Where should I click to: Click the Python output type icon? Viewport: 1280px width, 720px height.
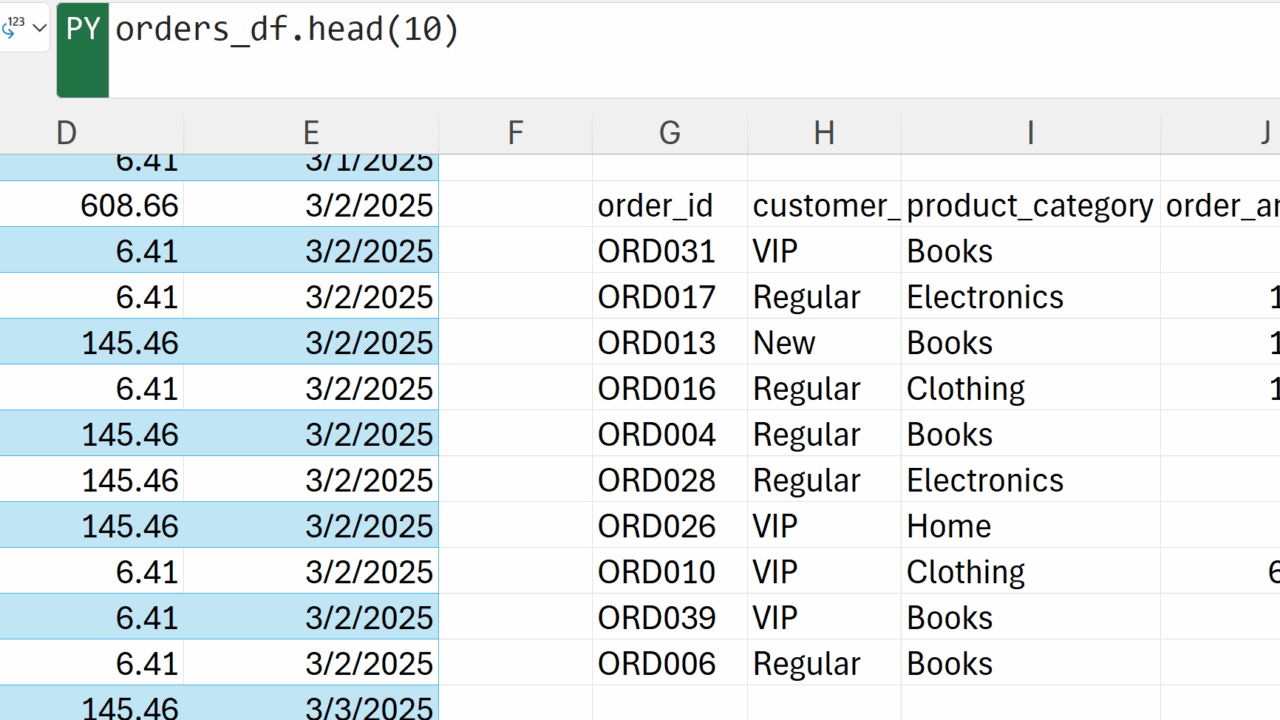14,27
